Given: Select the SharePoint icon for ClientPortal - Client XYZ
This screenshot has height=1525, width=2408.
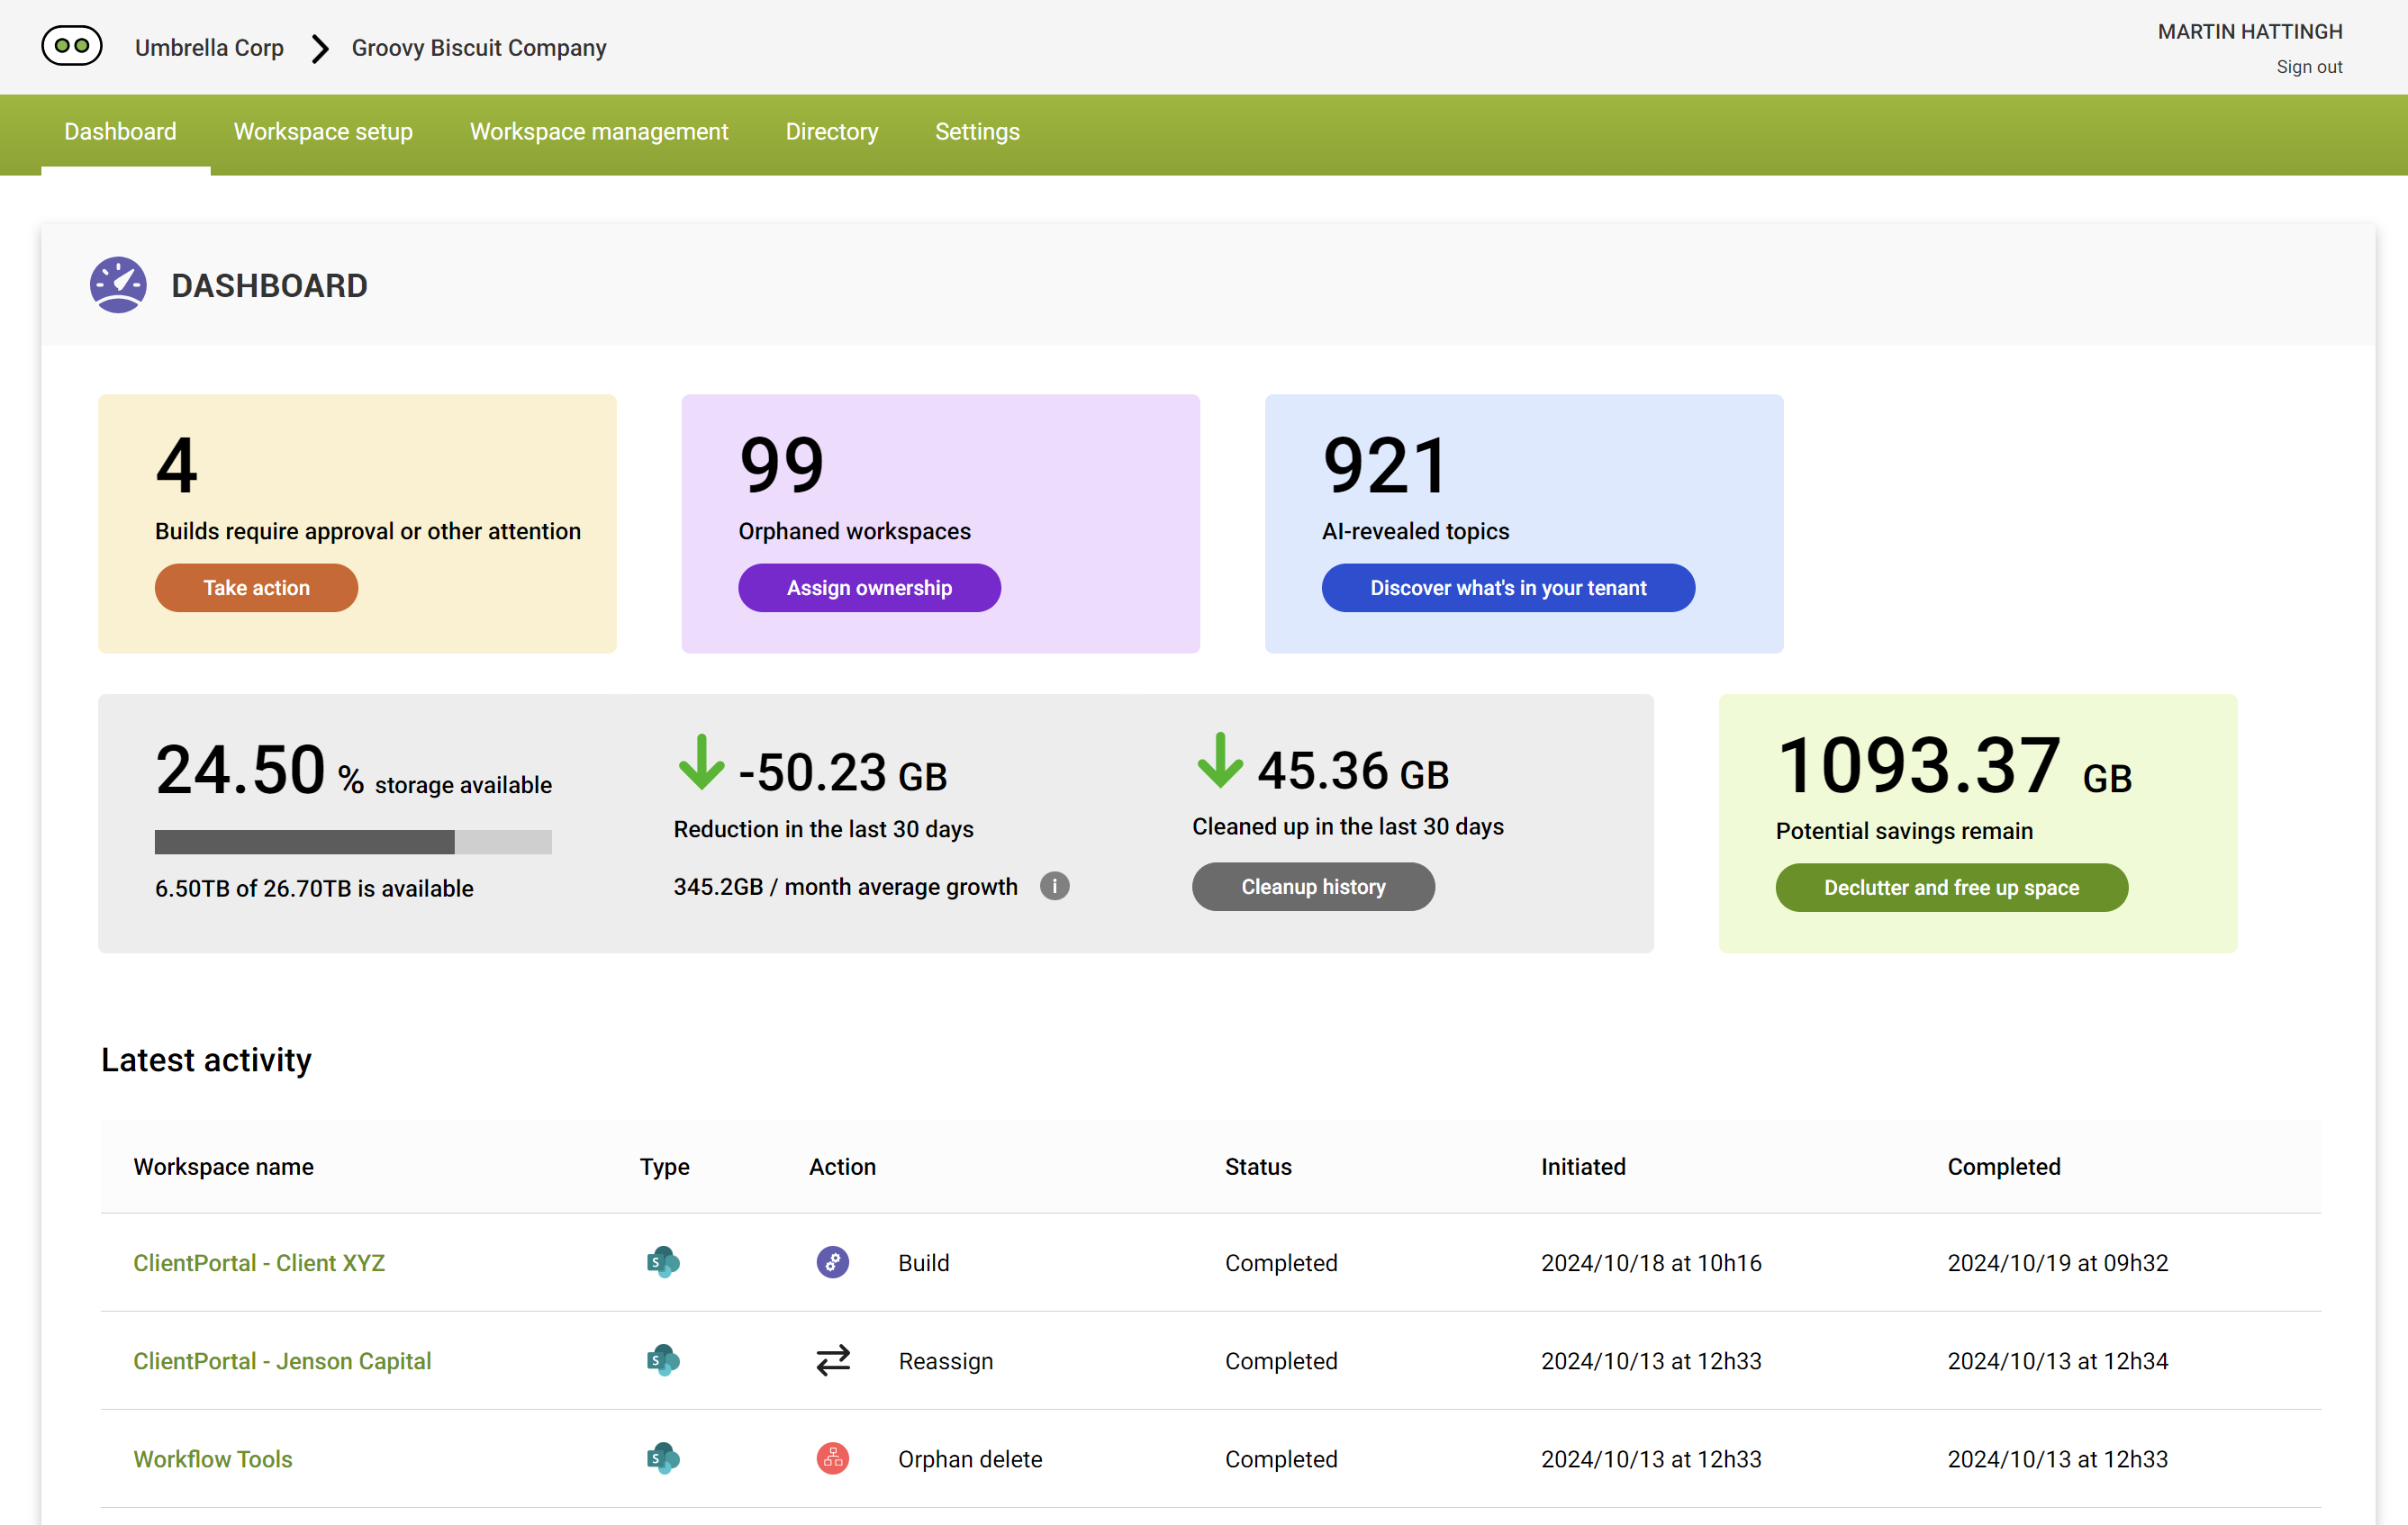Looking at the screenshot, I should (663, 1262).
